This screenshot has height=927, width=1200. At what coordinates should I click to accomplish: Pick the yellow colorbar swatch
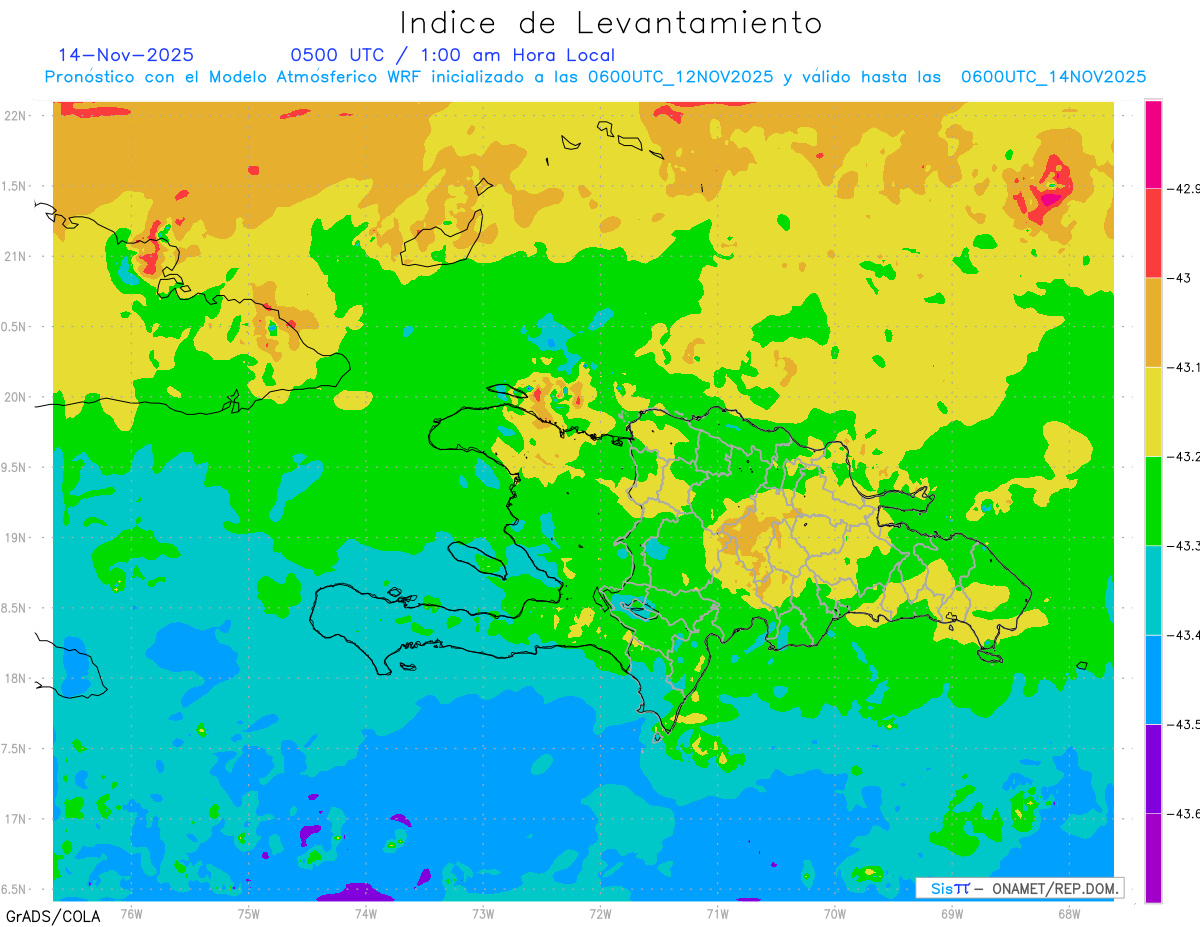tap(1153, 411)
